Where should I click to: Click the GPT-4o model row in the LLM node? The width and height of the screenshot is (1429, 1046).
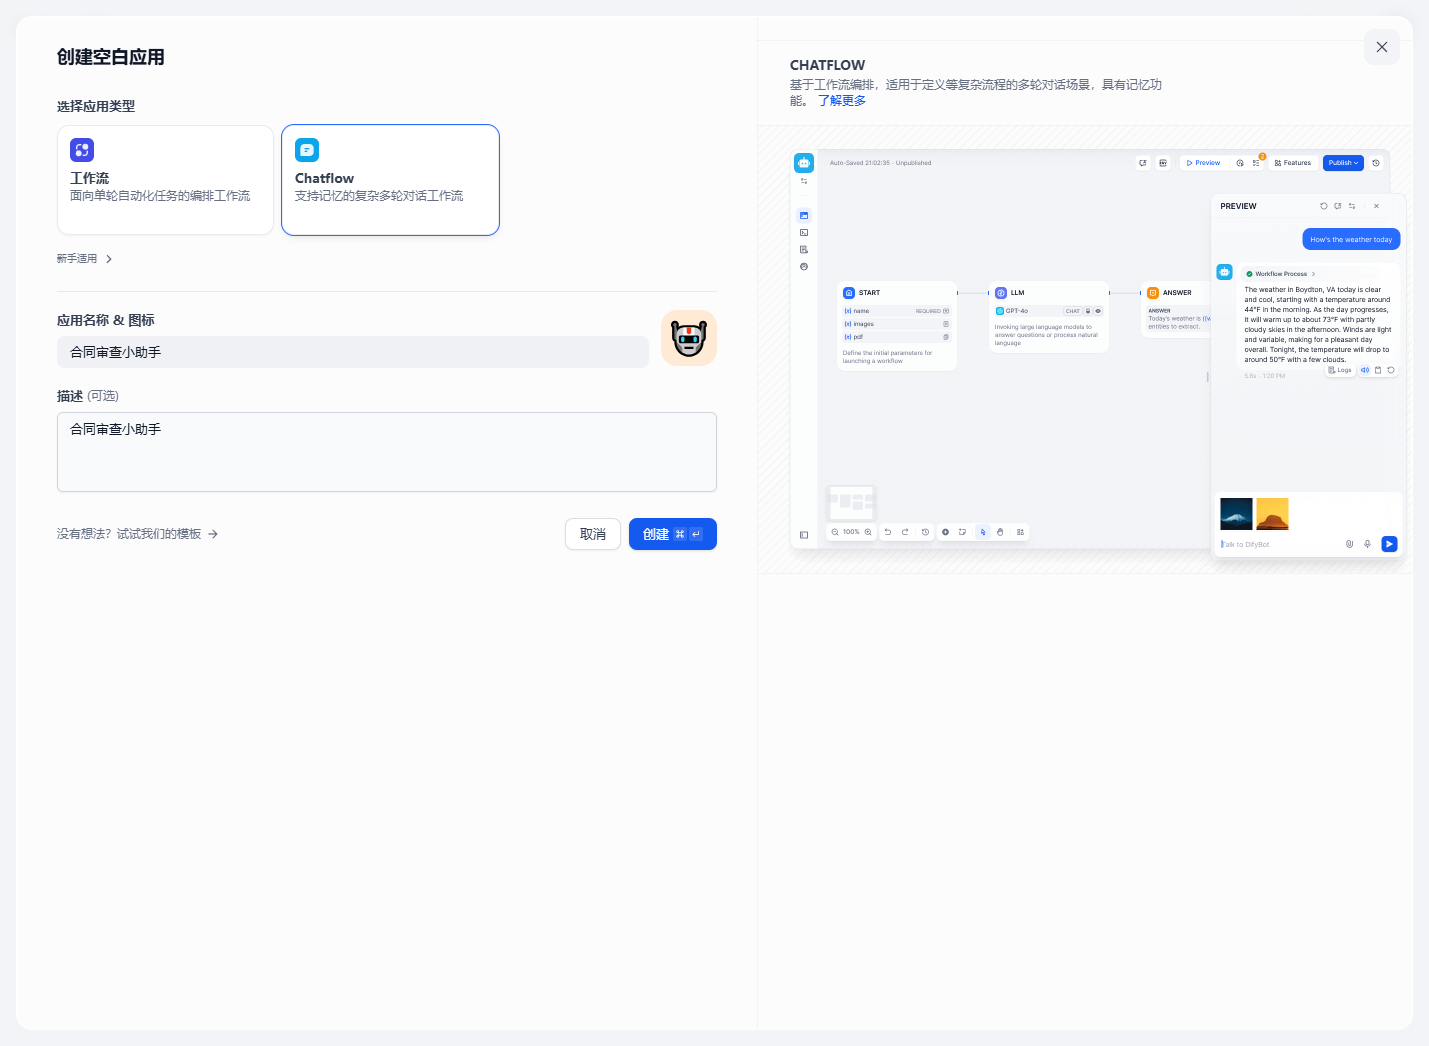[1049, 311]
